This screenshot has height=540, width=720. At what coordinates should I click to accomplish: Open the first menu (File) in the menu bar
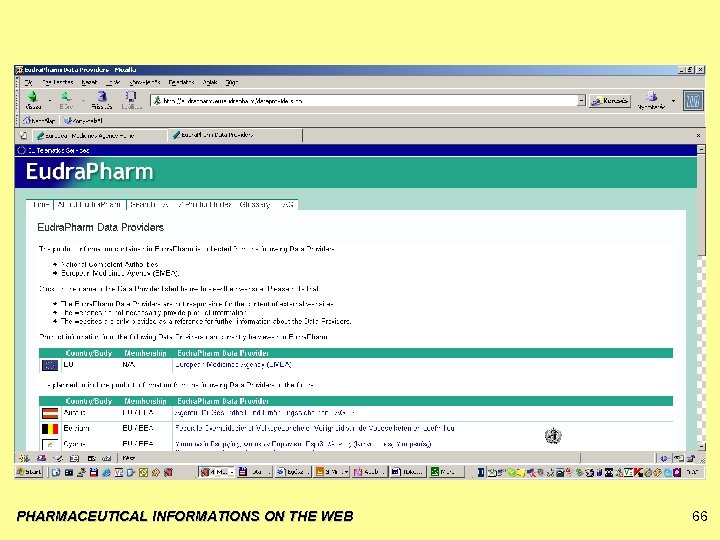[x=28, y=82]
